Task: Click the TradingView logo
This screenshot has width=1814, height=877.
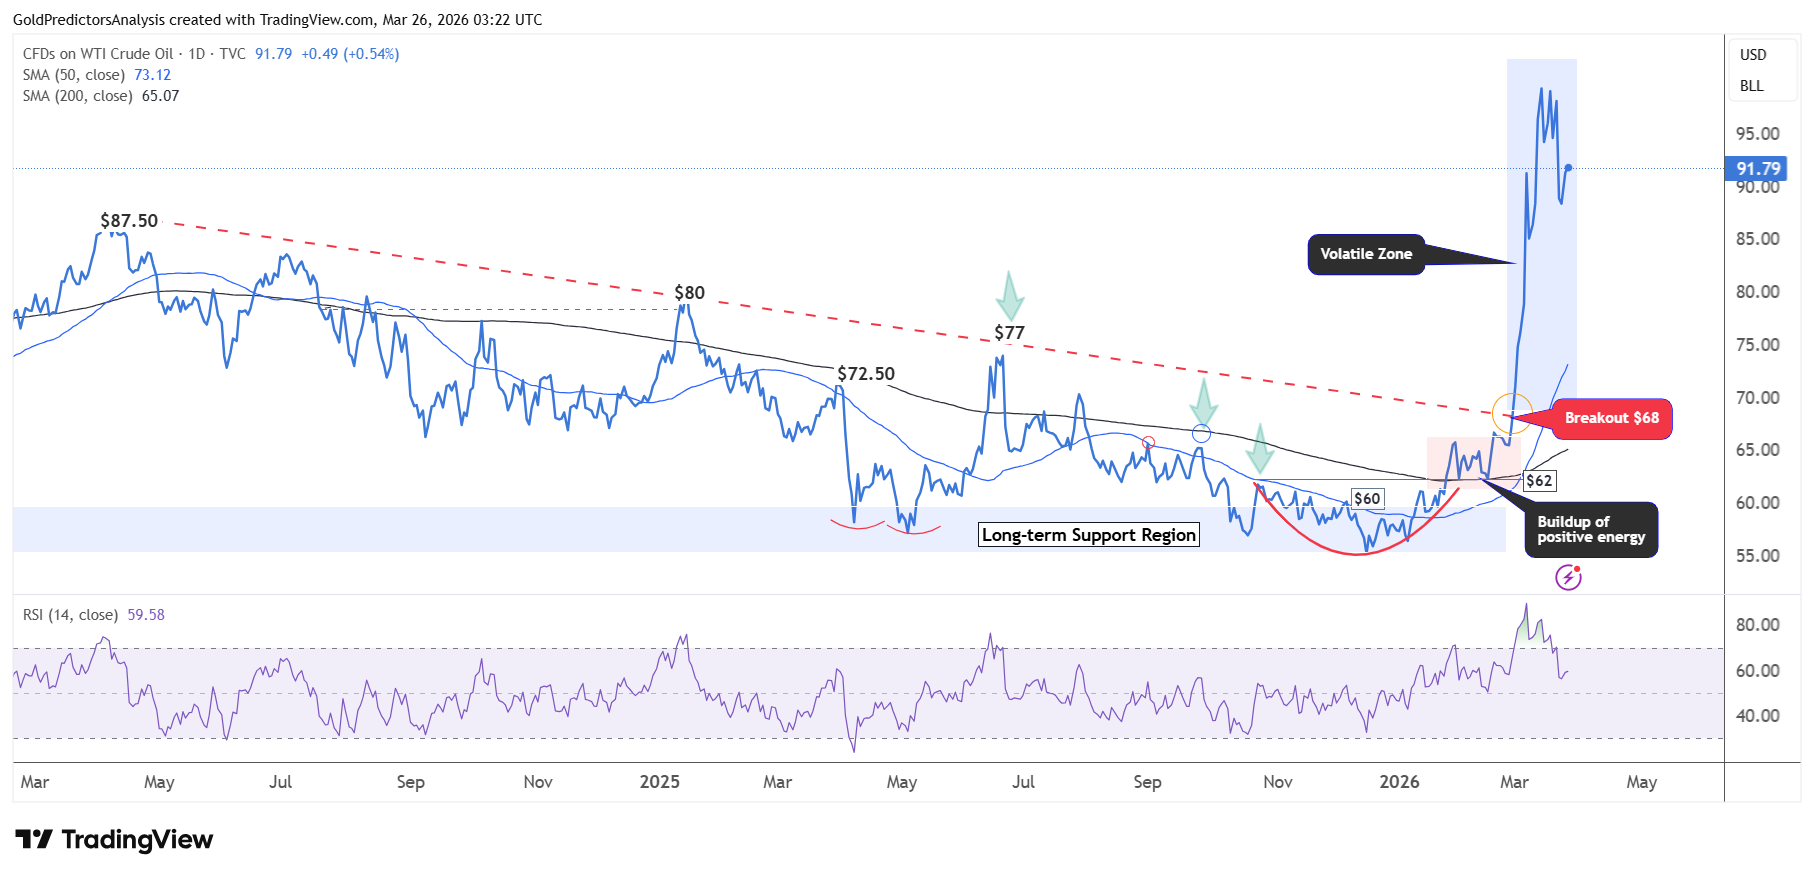Action: (114, 840)
